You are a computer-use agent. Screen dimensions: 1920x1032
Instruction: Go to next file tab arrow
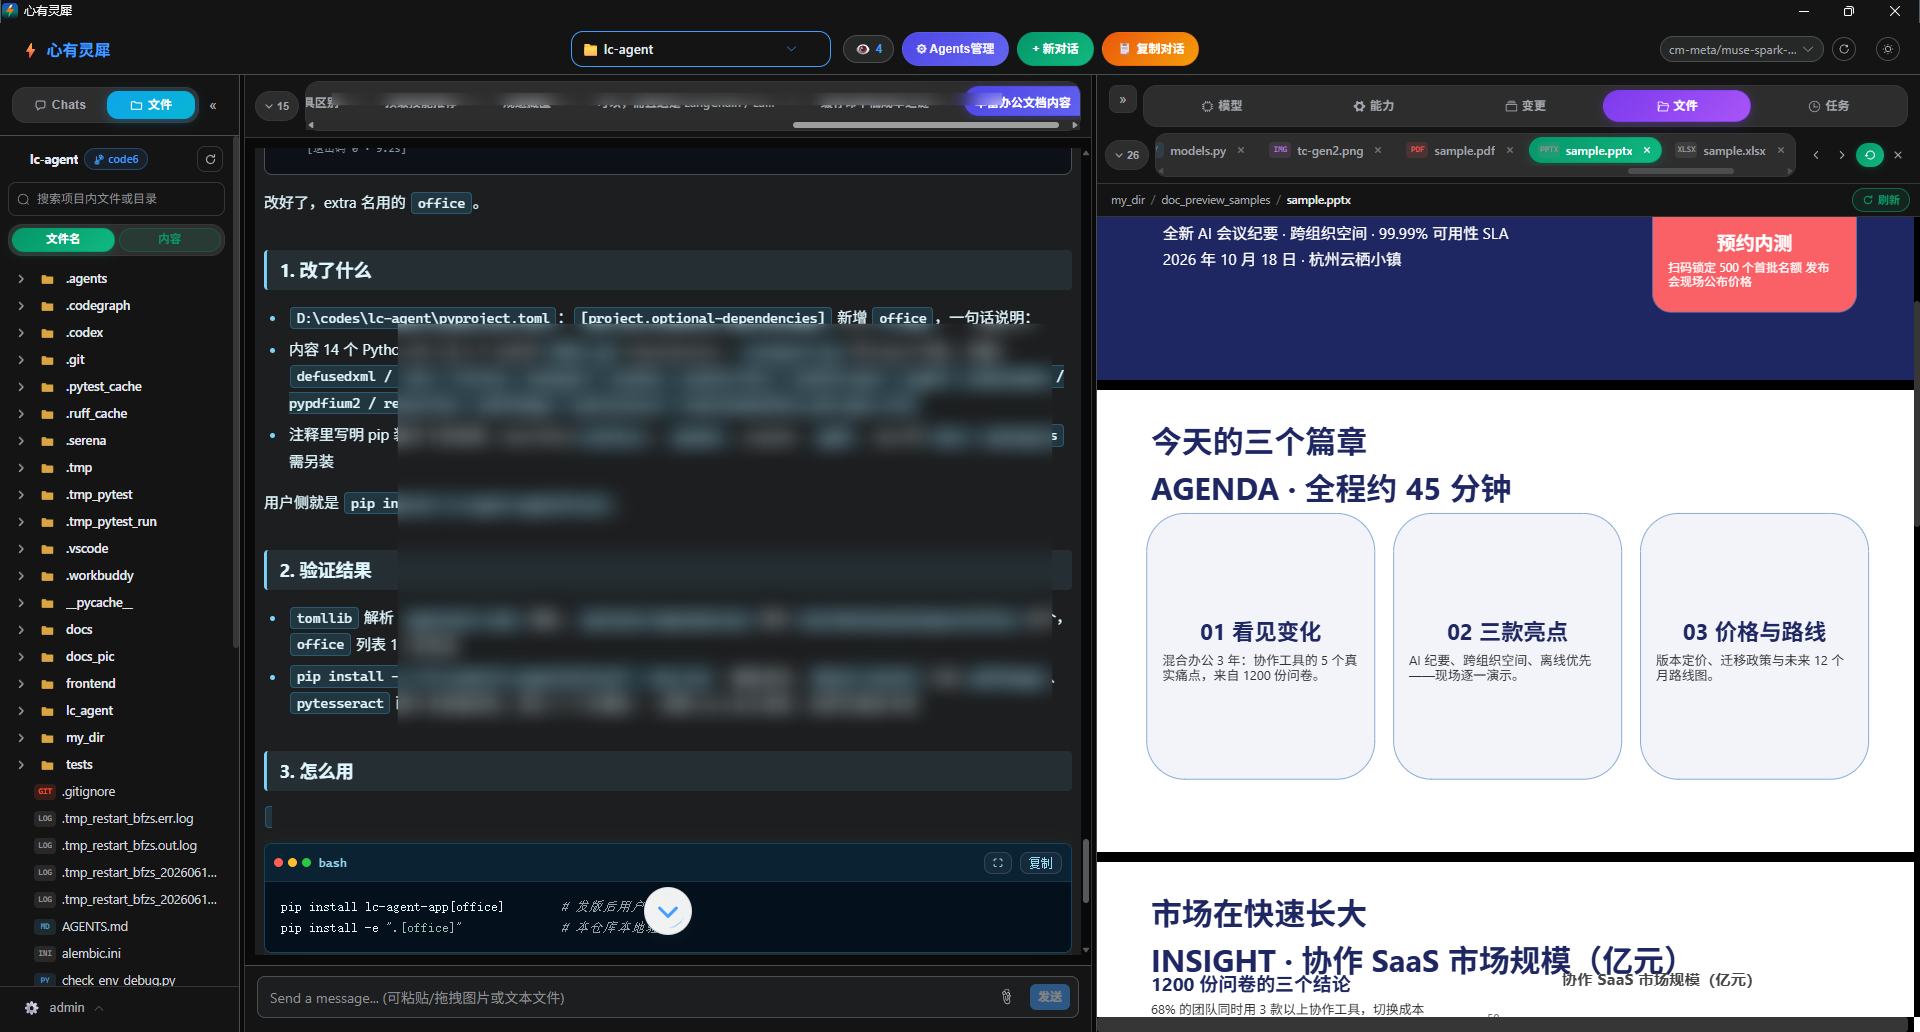click(x=1842, y=155)
